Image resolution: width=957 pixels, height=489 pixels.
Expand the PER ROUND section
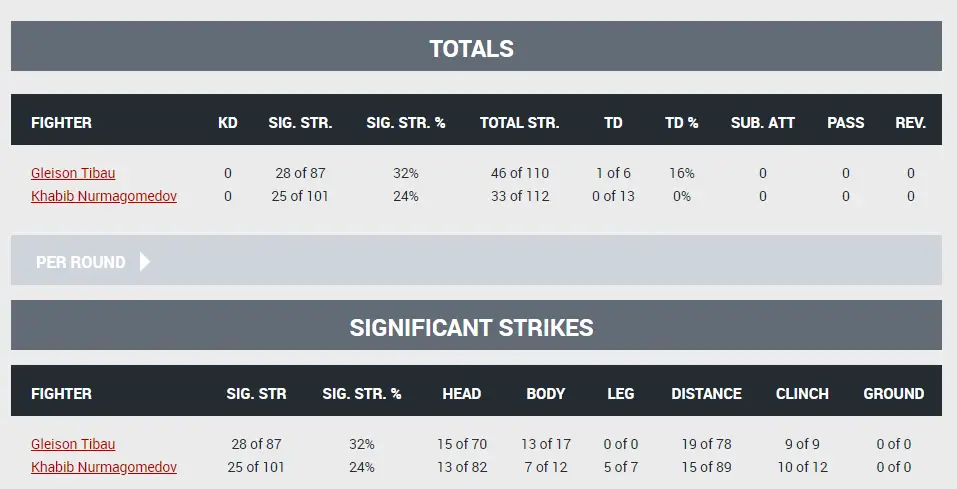pos(81,262)
